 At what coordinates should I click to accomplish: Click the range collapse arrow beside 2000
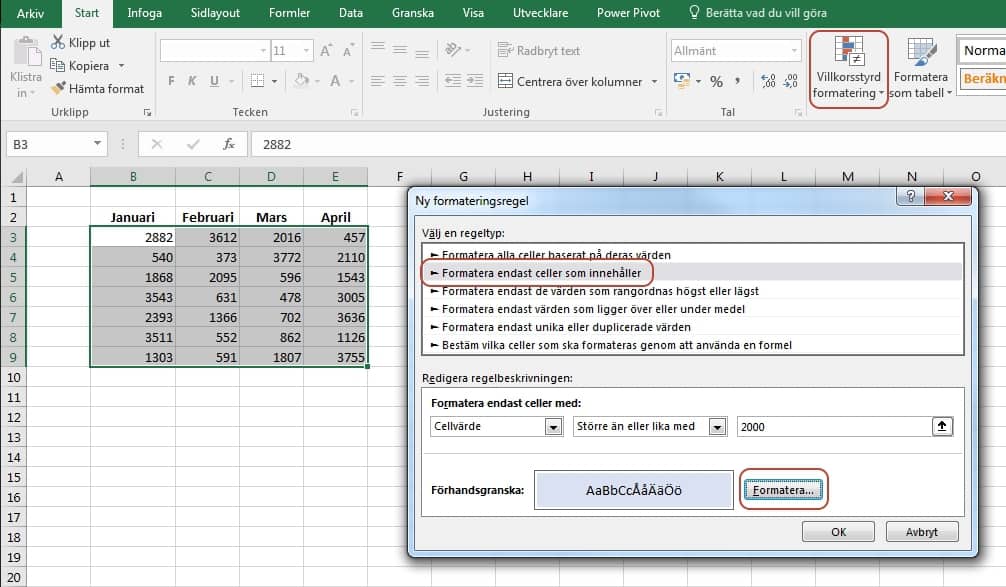click(941, 426)
